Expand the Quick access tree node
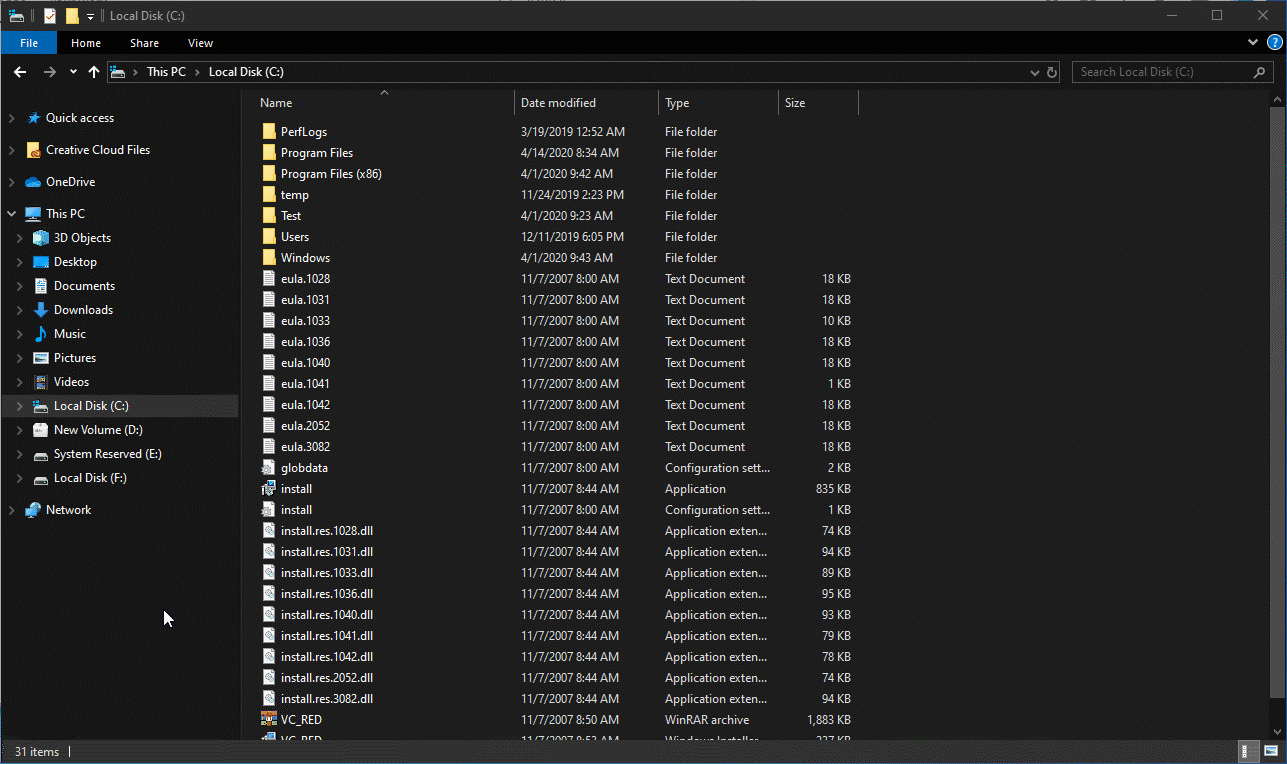Image resolution: width=1287 pixels, height=764 pixels. pos(11,118)
